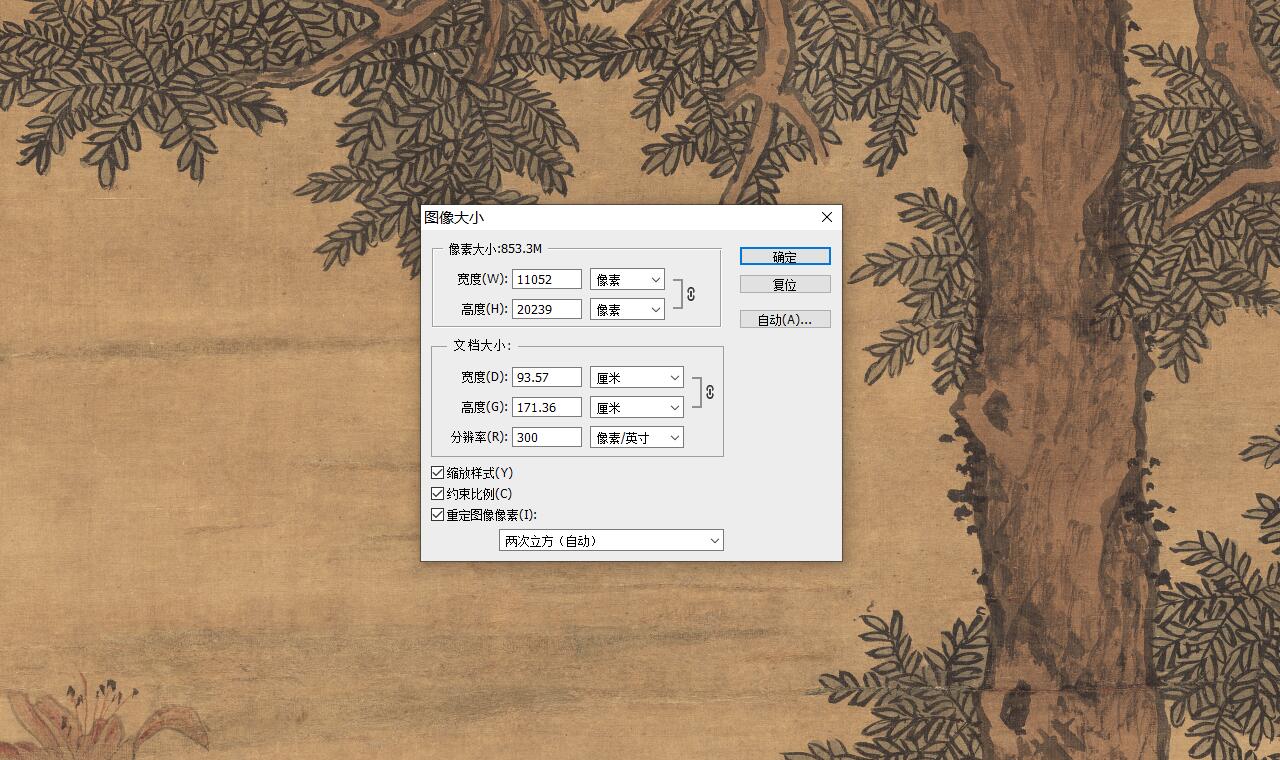This screenshot has height=760, width=1280.
Task: Click the 复位 button
Action: point(785,285)
